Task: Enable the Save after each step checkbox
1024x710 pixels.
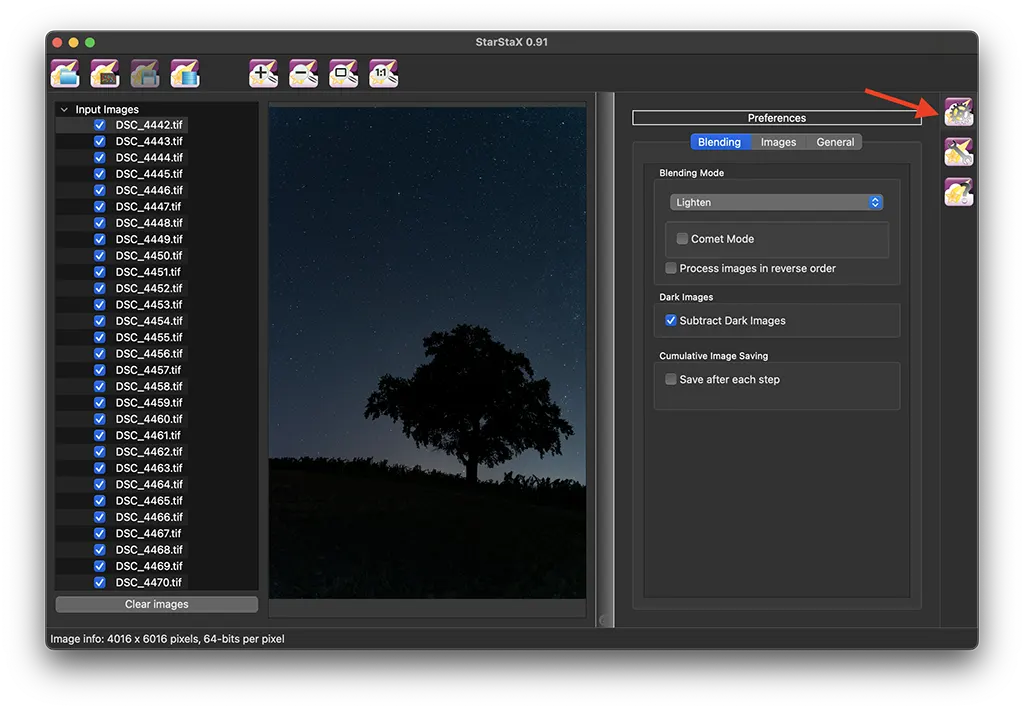Action: pyautogui.click(x=671, y=380)
